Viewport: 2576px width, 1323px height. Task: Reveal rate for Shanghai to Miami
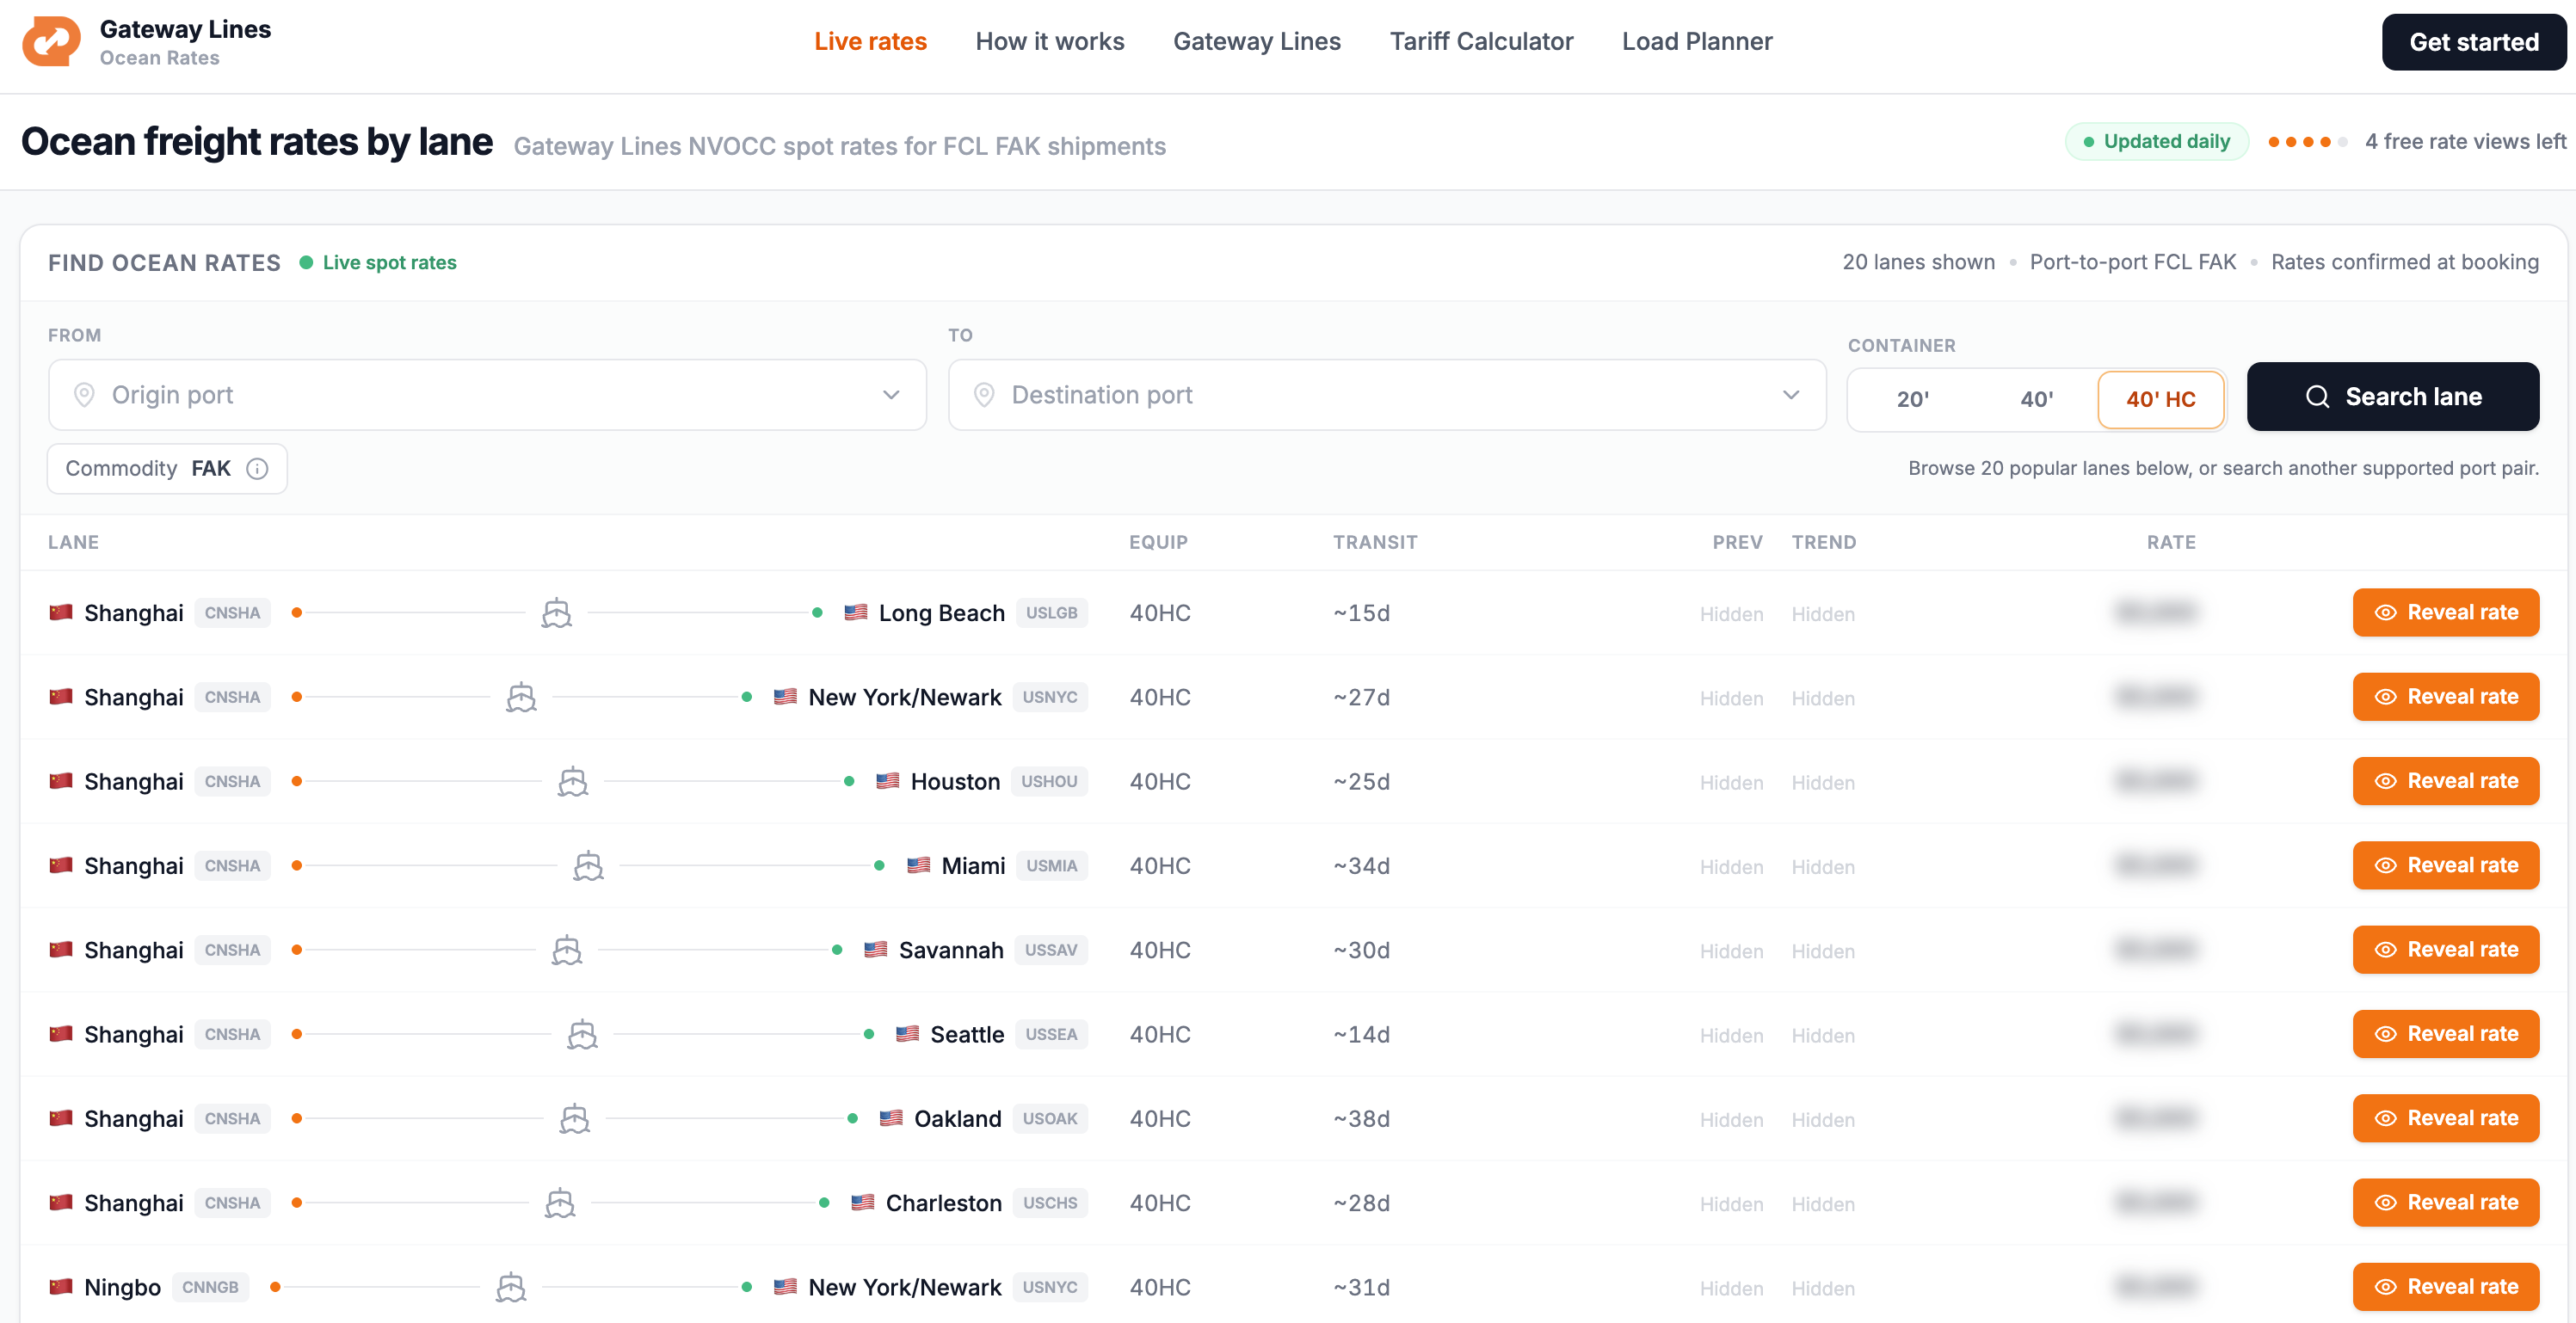coord(2446,865)
